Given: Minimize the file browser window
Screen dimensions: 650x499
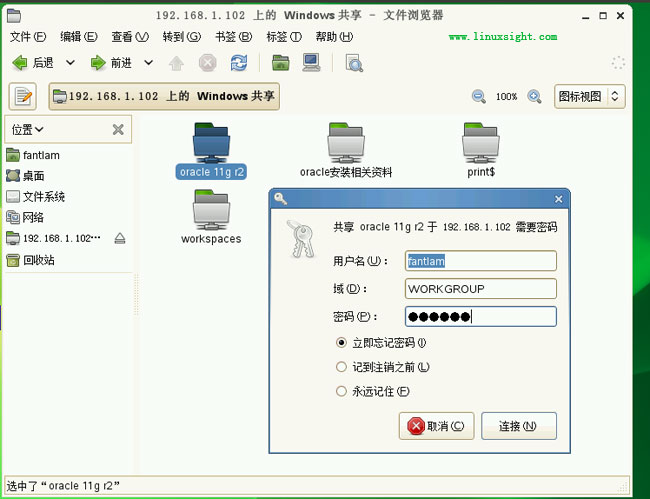Looking at the screenshot, I should 585,16.
